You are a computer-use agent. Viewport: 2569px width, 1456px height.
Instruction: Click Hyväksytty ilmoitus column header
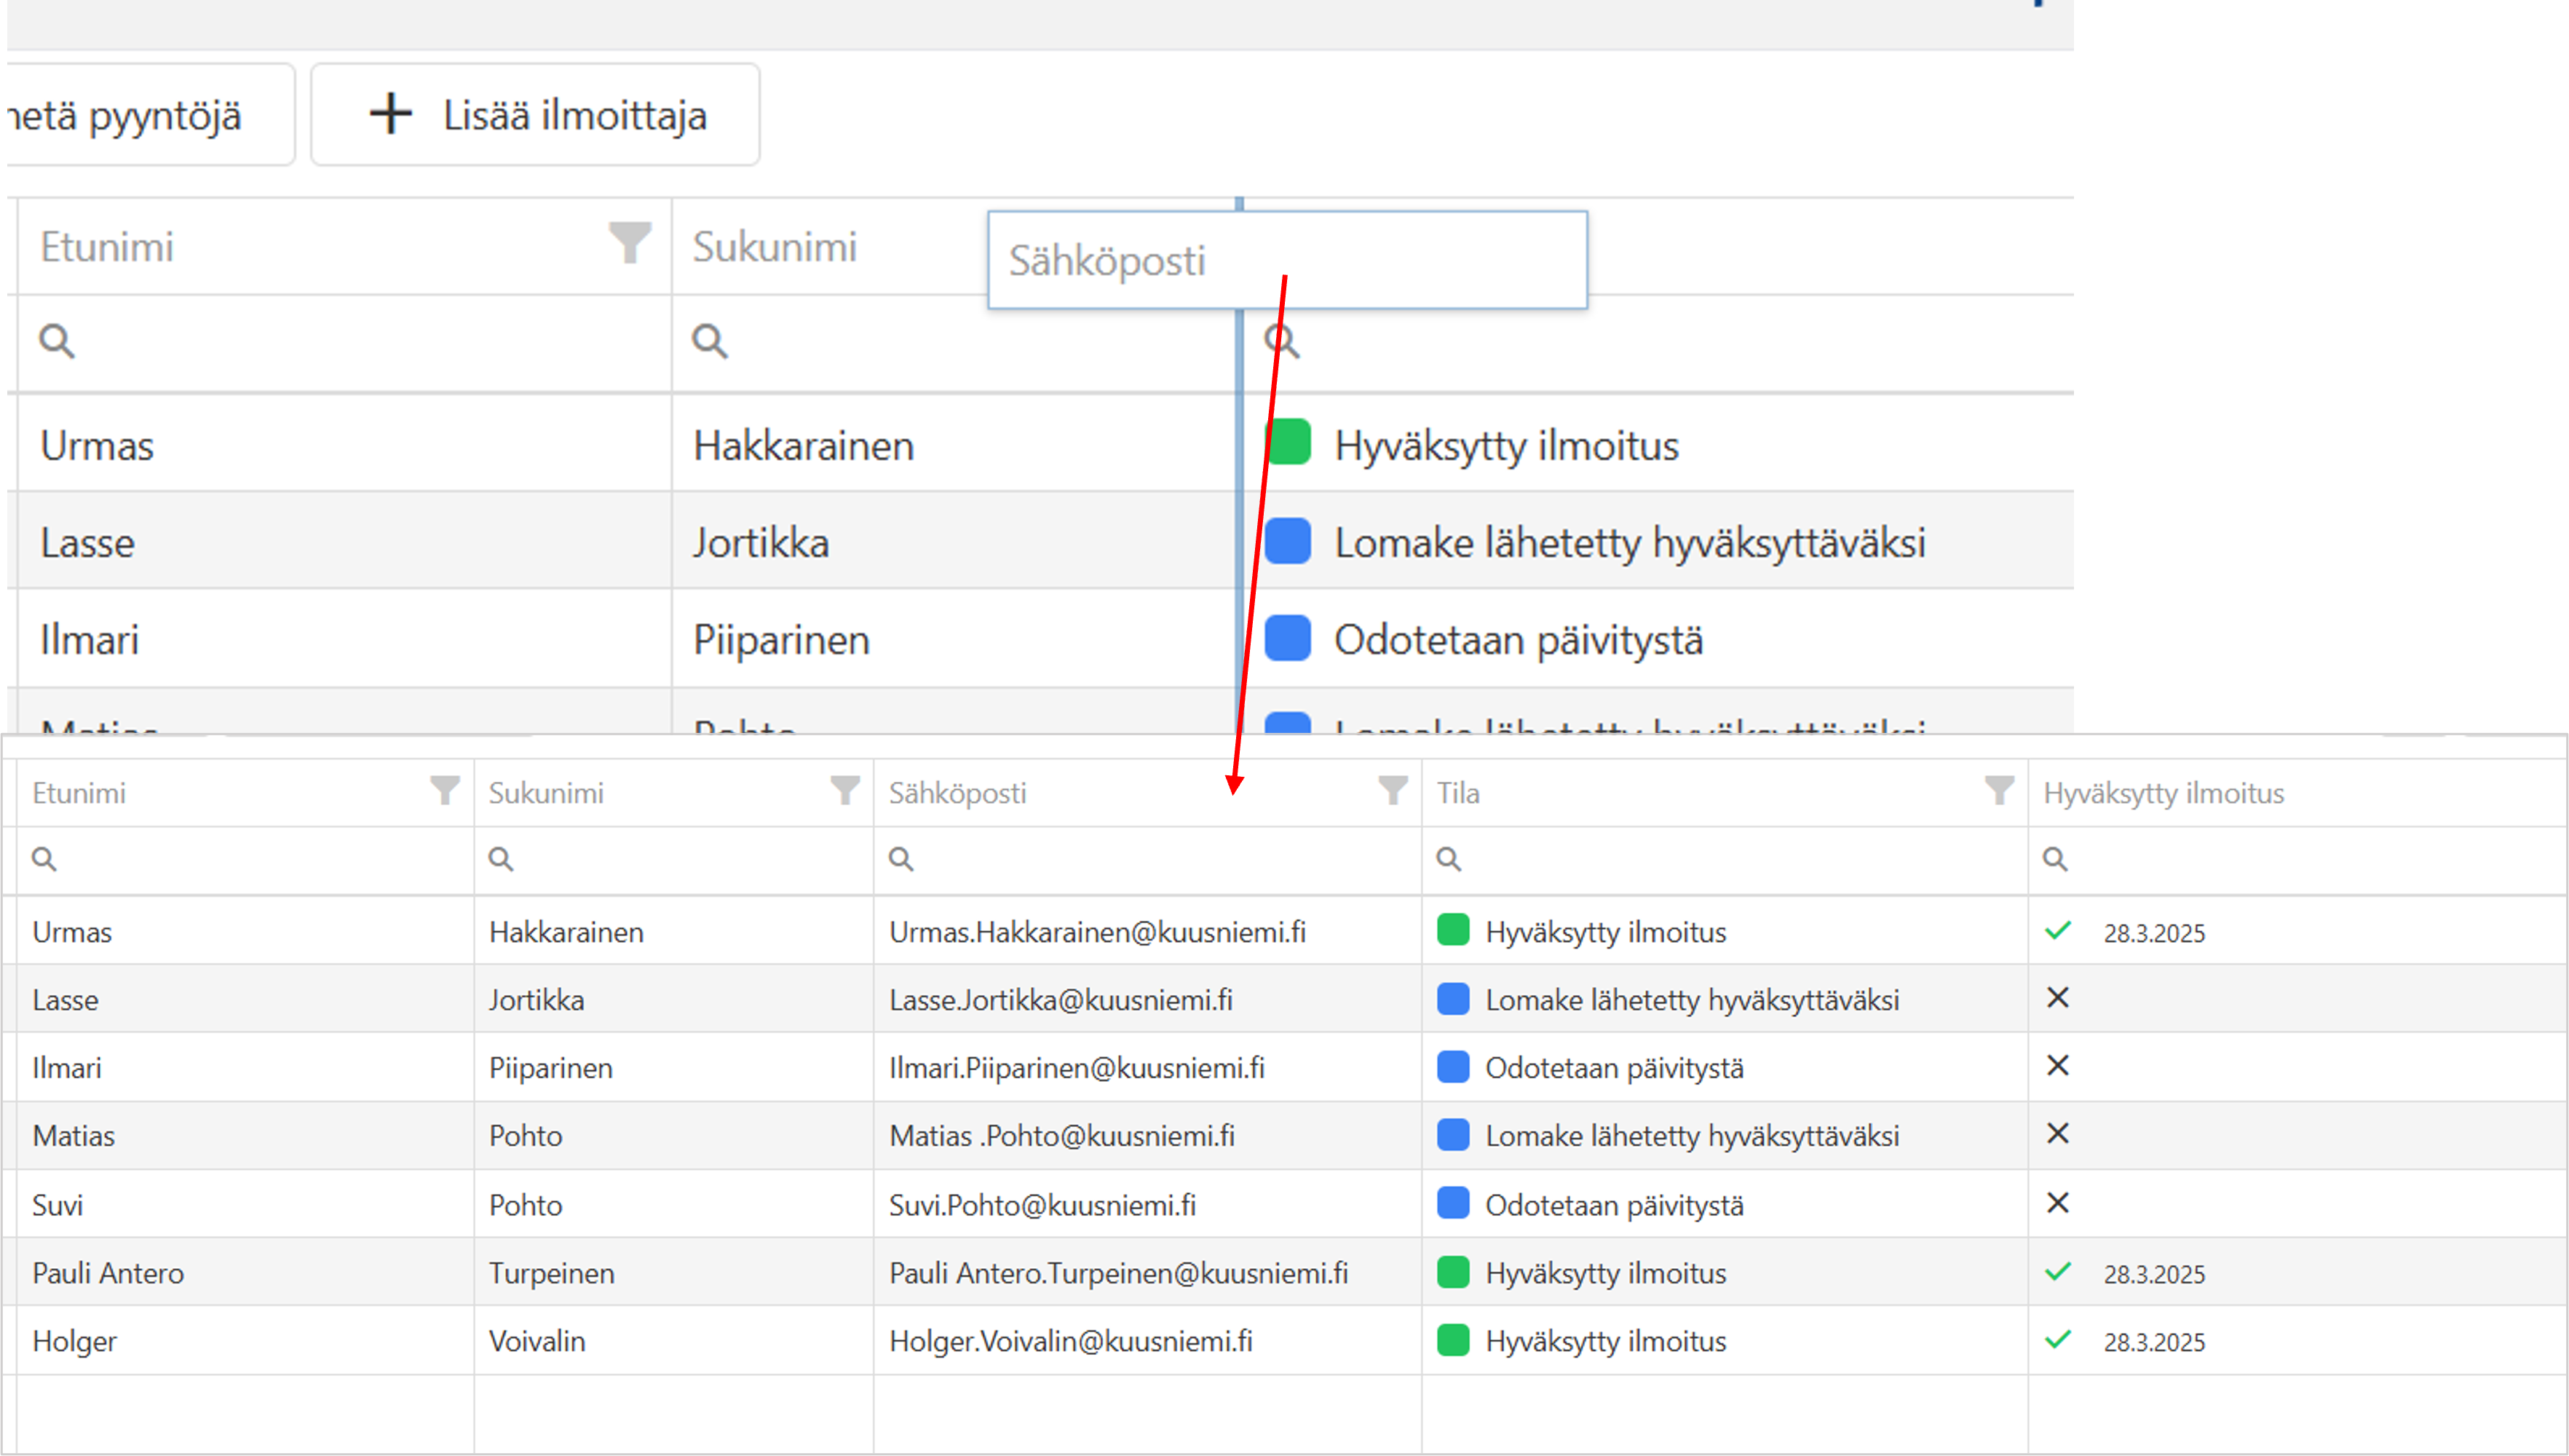coord(2164,793)
